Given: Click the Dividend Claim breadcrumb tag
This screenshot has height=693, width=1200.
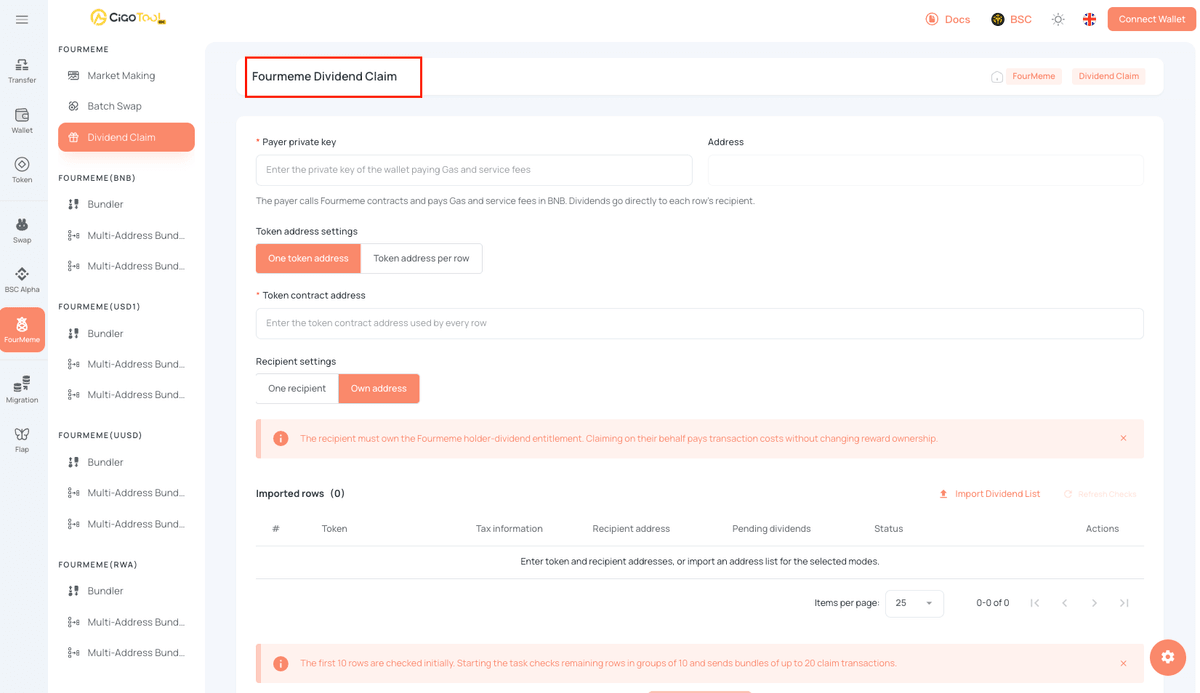Looking at the screenshot, I should click(x=1108, y=76).
